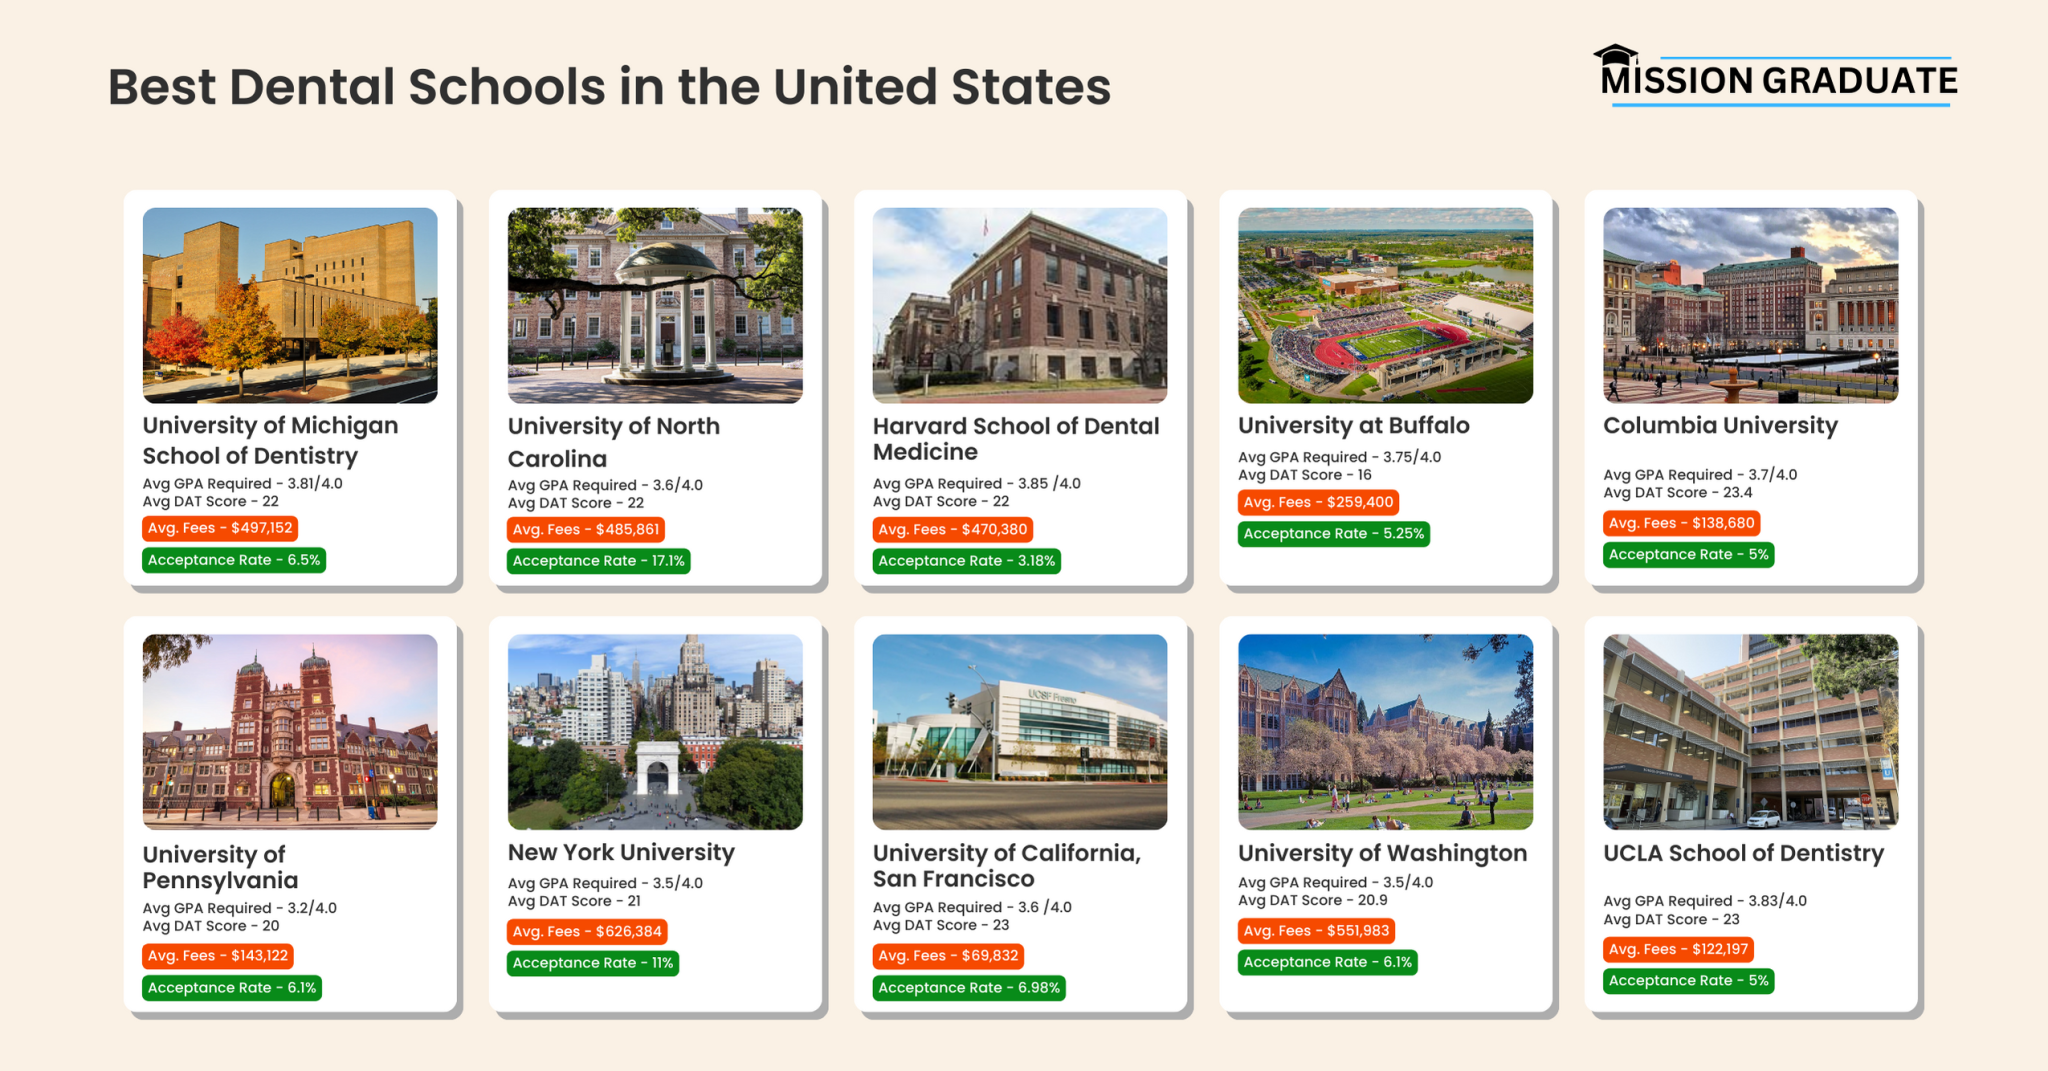Click the UCLA School of Dentistry title
The height and width of the screenshot is (1071, 2048).
coord(1743,853)
